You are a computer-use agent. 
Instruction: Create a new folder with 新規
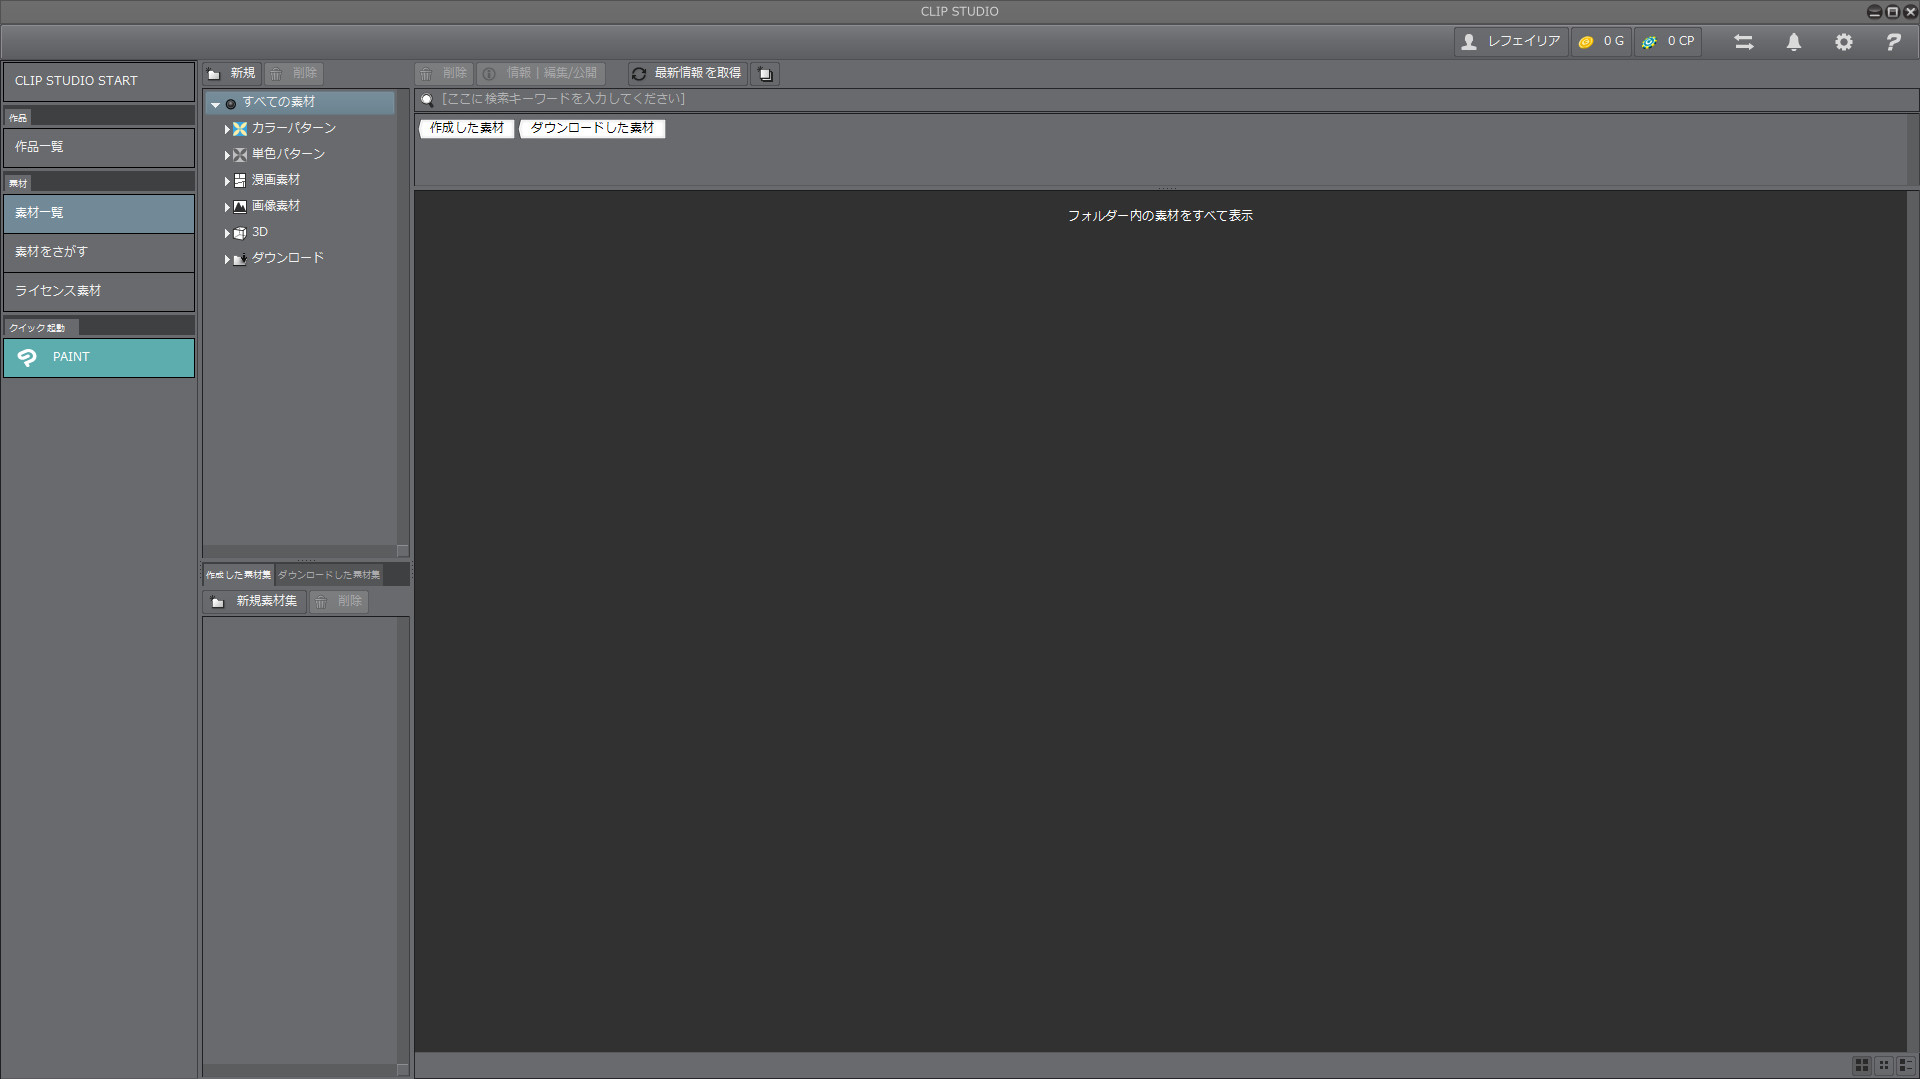[x=232, y=74]
